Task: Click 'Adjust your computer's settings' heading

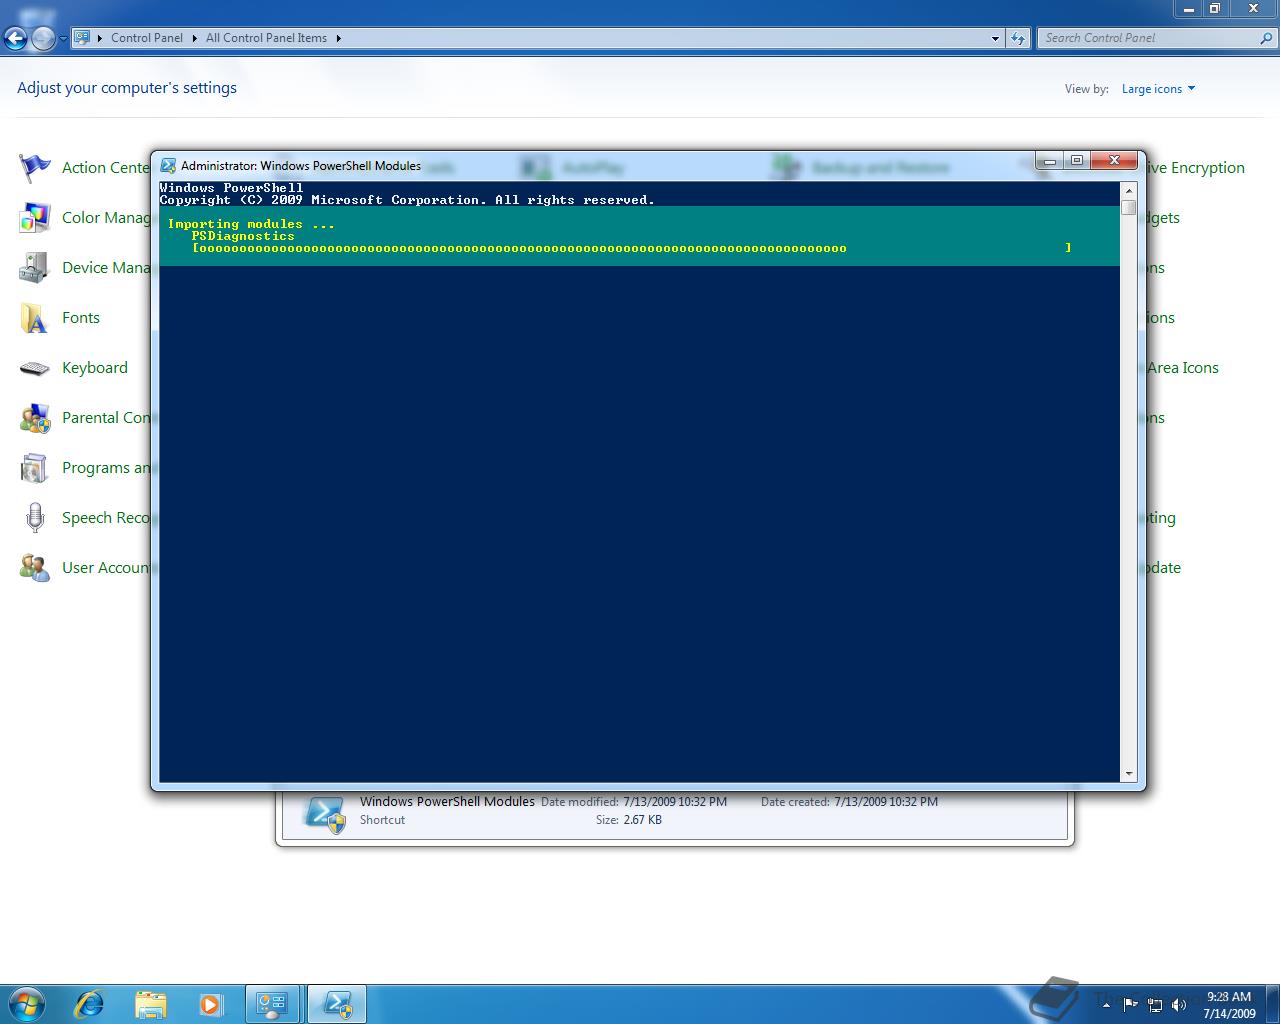Action: pos(127,88)
